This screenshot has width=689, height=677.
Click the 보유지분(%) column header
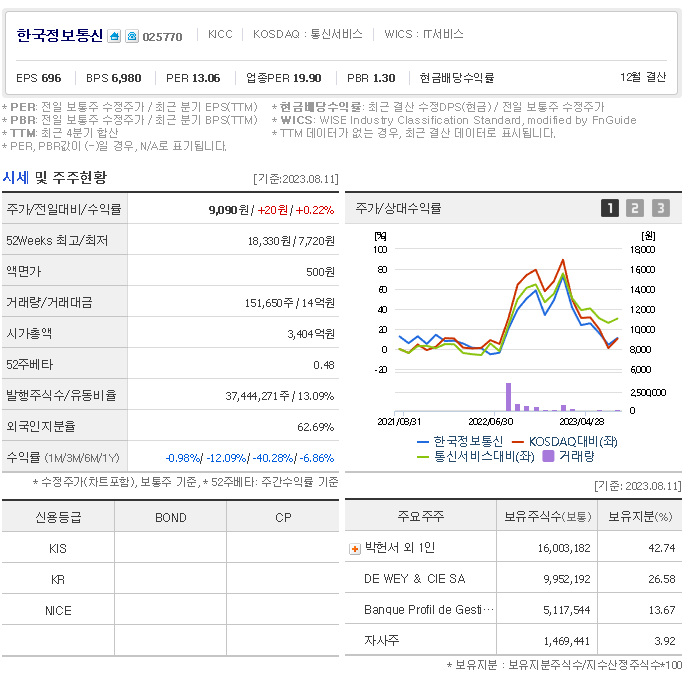640,517
